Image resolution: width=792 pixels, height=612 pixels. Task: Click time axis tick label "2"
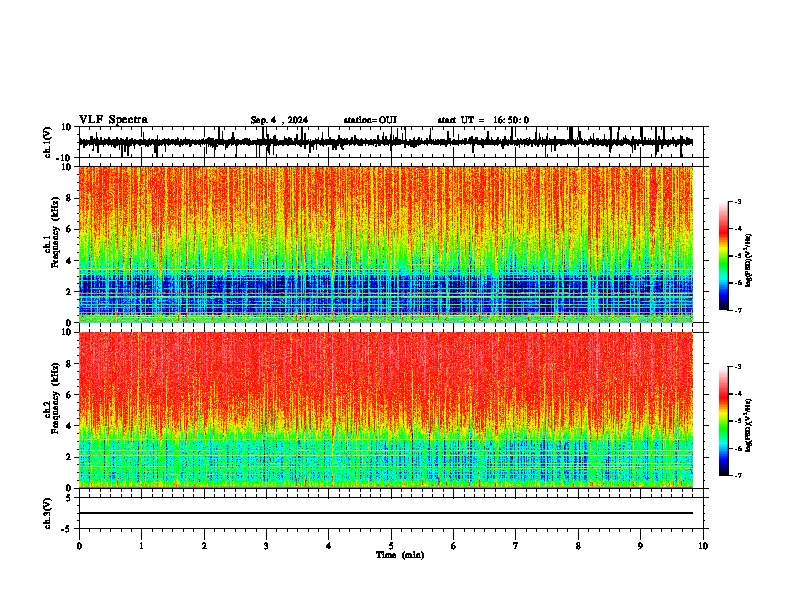tap(204, 546)
